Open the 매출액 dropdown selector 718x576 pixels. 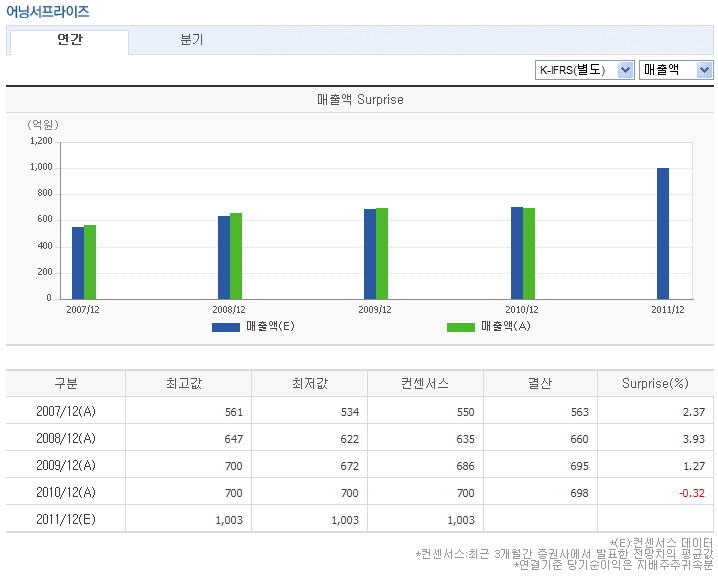pyautogui.click(x=676, y=69)
